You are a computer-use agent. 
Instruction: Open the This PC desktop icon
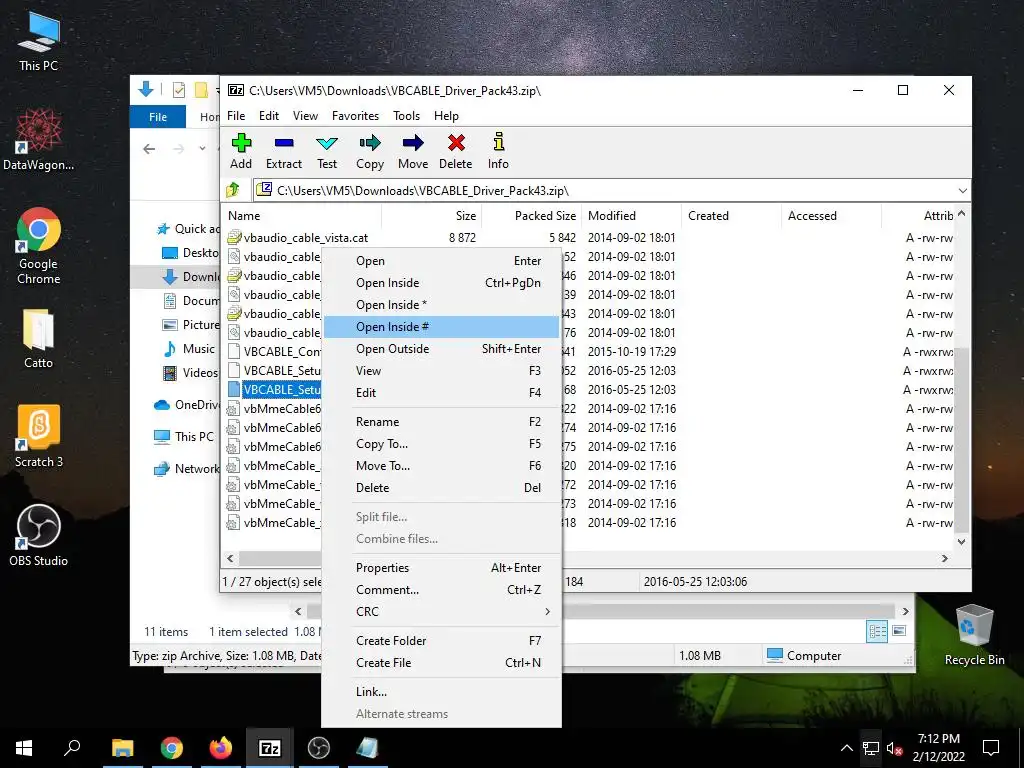[39, 41]
